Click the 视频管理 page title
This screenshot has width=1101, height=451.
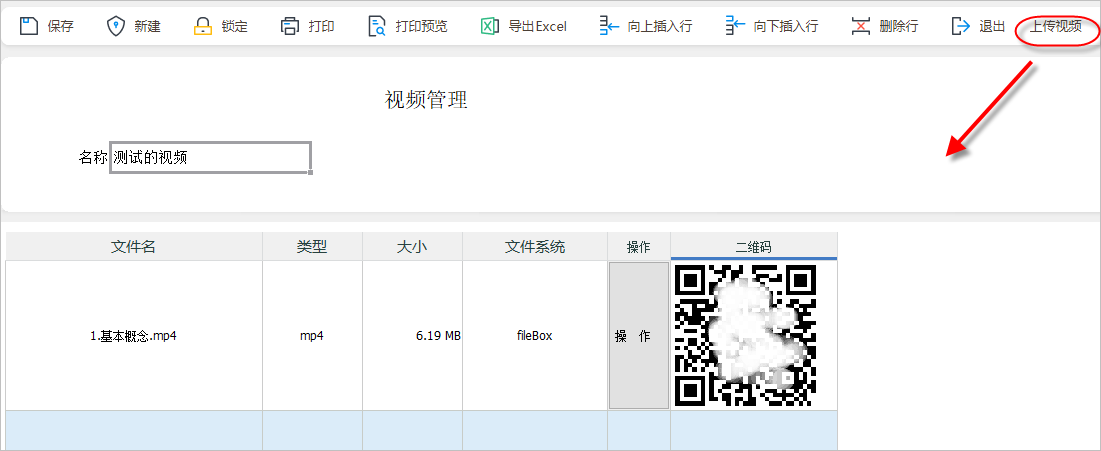[426, 100]
